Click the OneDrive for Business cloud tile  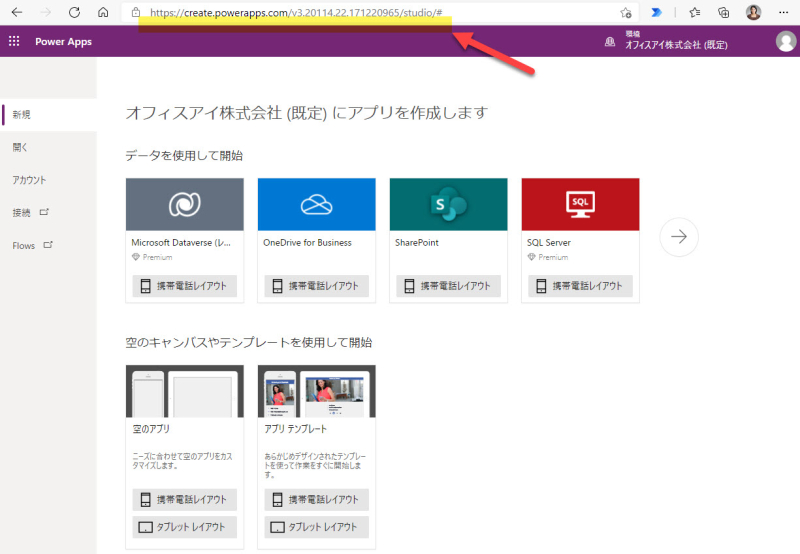(316, 204)
